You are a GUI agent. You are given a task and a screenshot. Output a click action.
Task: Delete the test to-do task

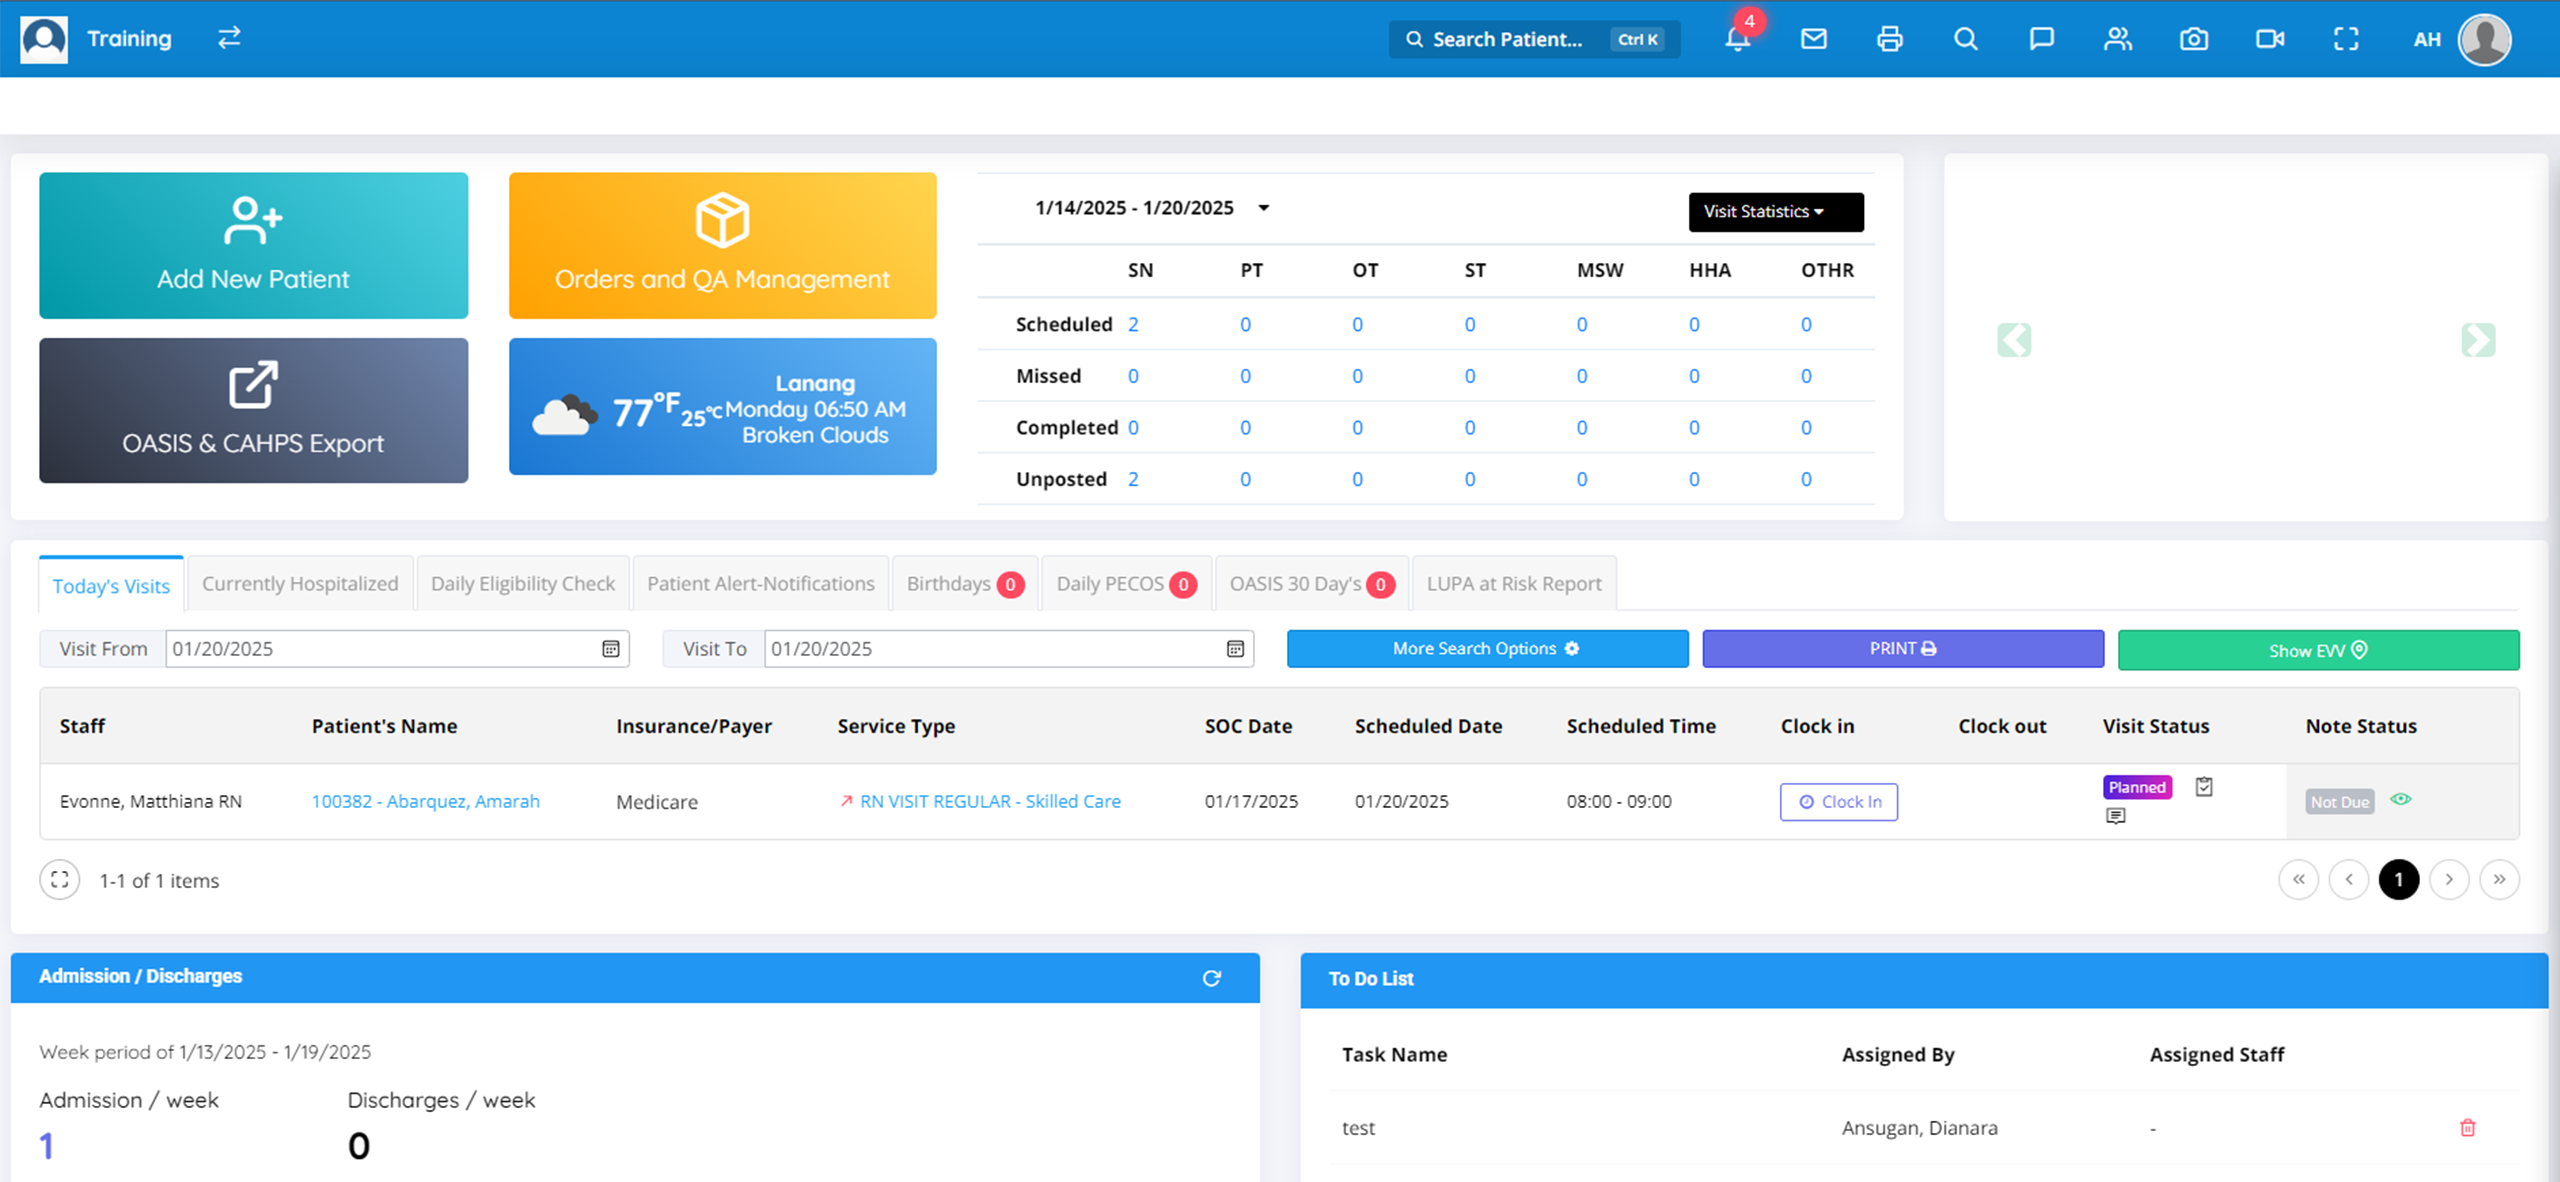point(2468,1128)
